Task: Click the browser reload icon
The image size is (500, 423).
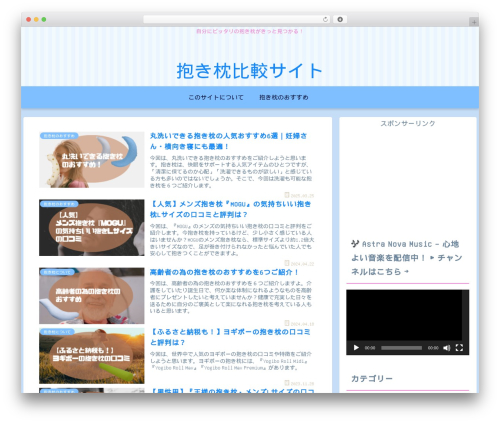Action: click(325, 20)
